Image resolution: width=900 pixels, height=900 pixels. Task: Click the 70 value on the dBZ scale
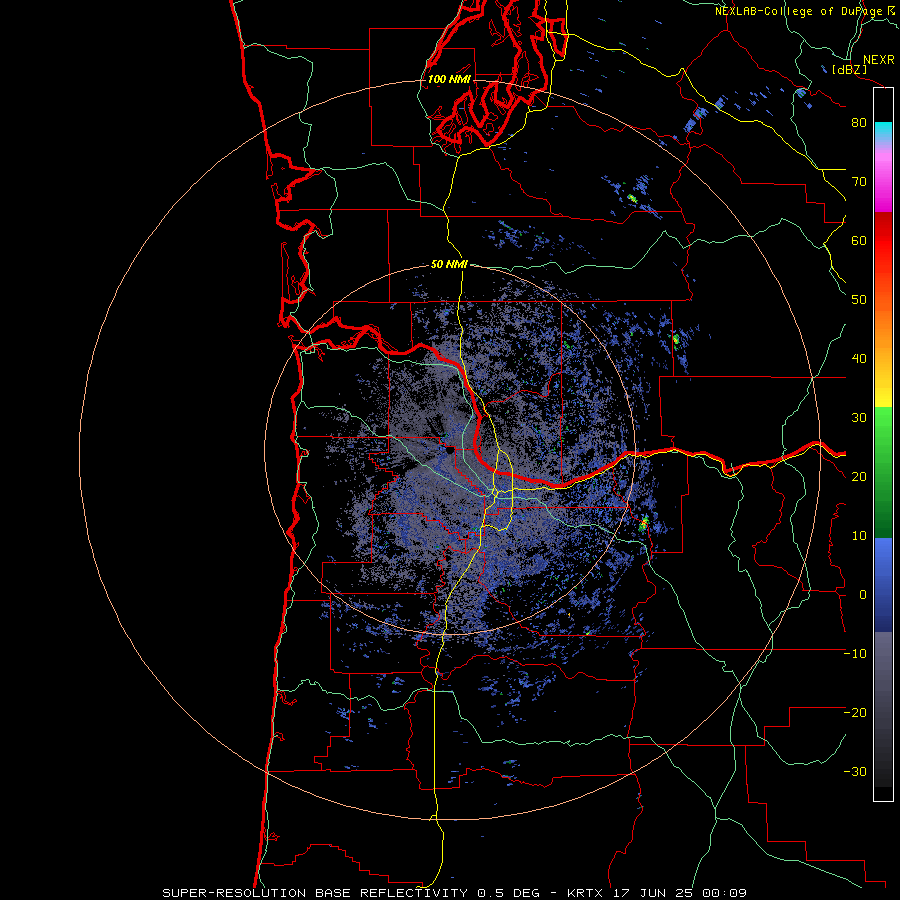point(859,182)
